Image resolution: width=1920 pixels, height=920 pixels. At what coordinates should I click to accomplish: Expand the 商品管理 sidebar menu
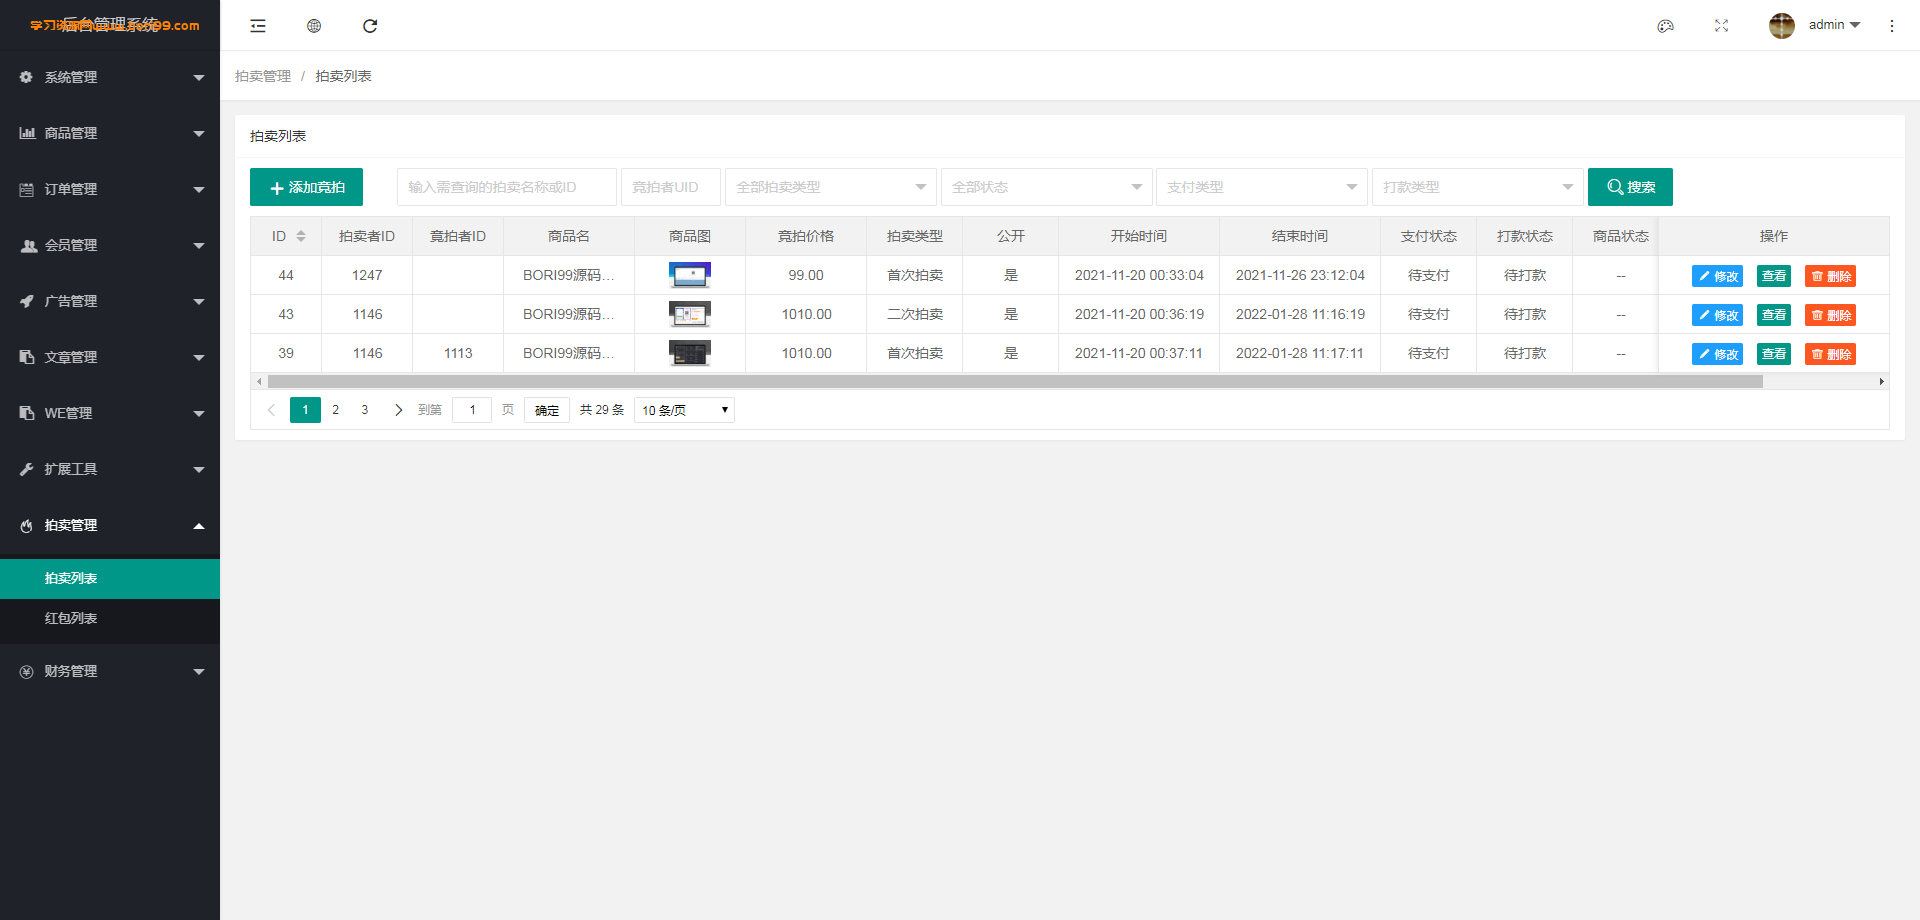click(110, 133)
